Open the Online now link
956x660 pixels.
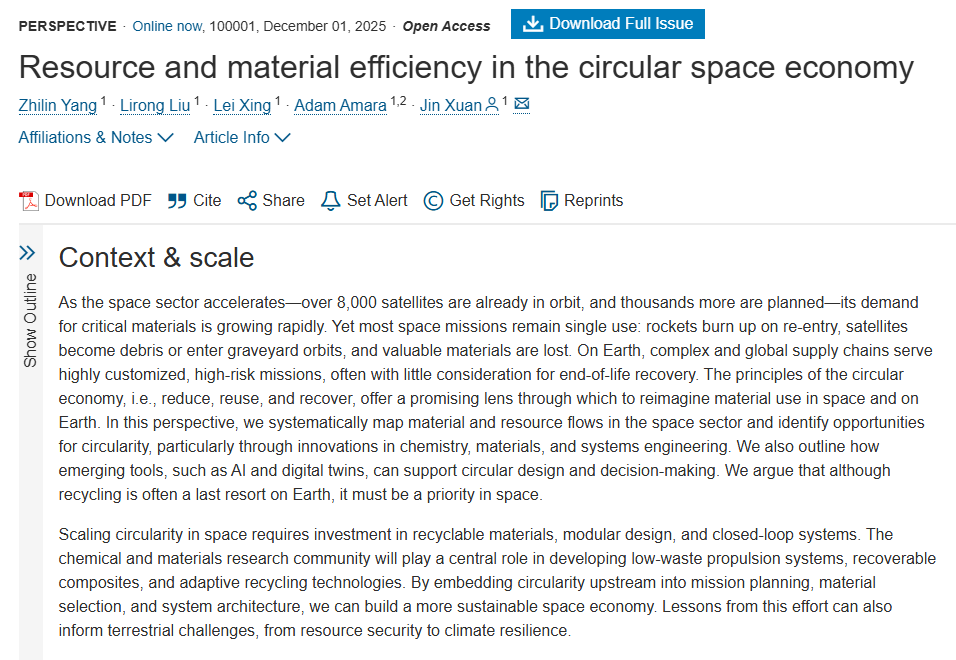[167, 26]
